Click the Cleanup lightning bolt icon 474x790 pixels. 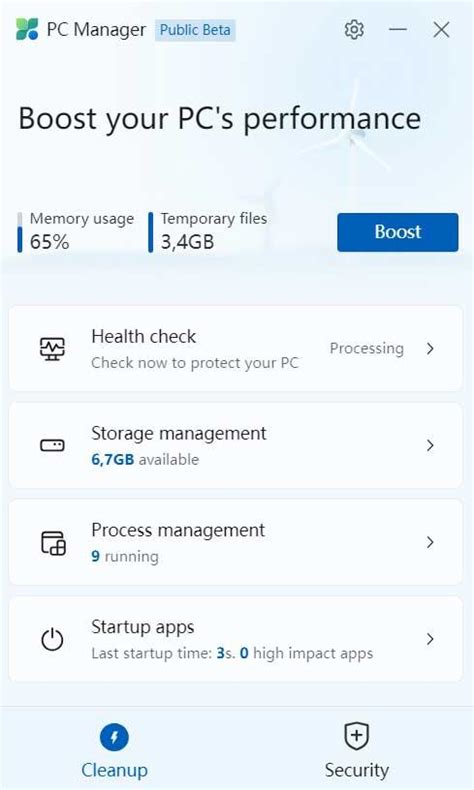114,738
